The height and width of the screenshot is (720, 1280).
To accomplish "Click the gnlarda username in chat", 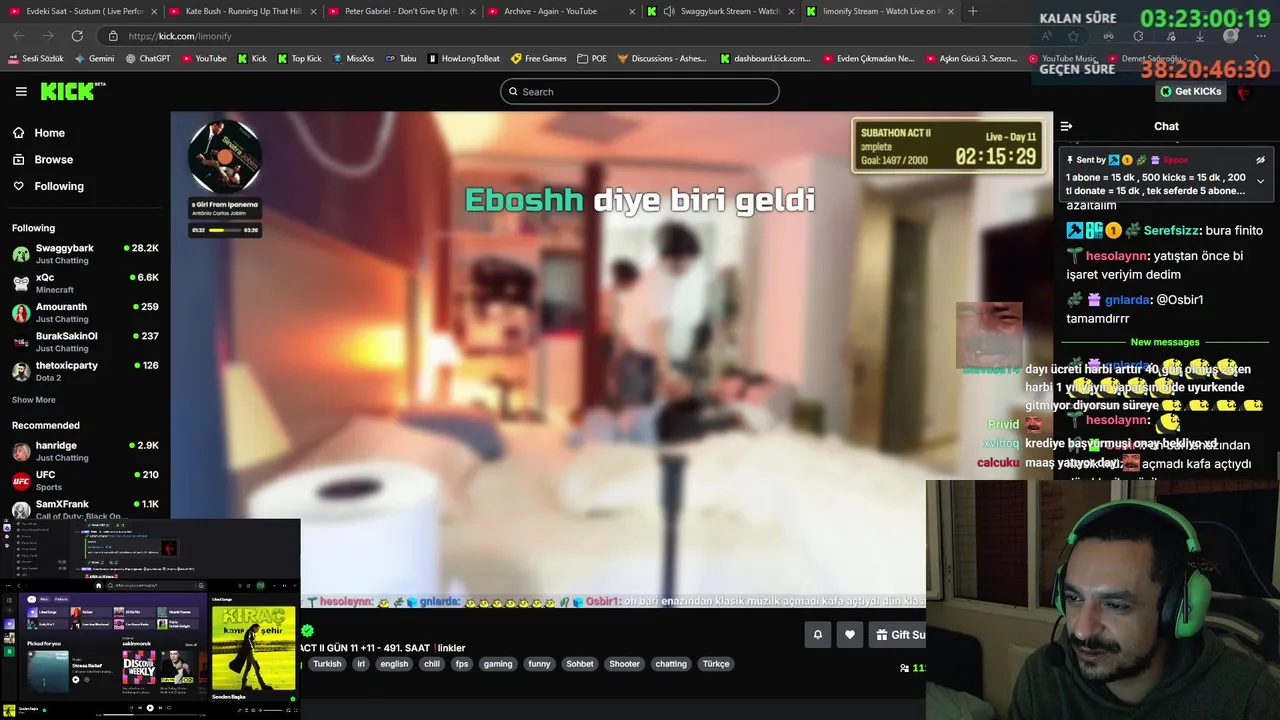I will (x=1128, y=300).
